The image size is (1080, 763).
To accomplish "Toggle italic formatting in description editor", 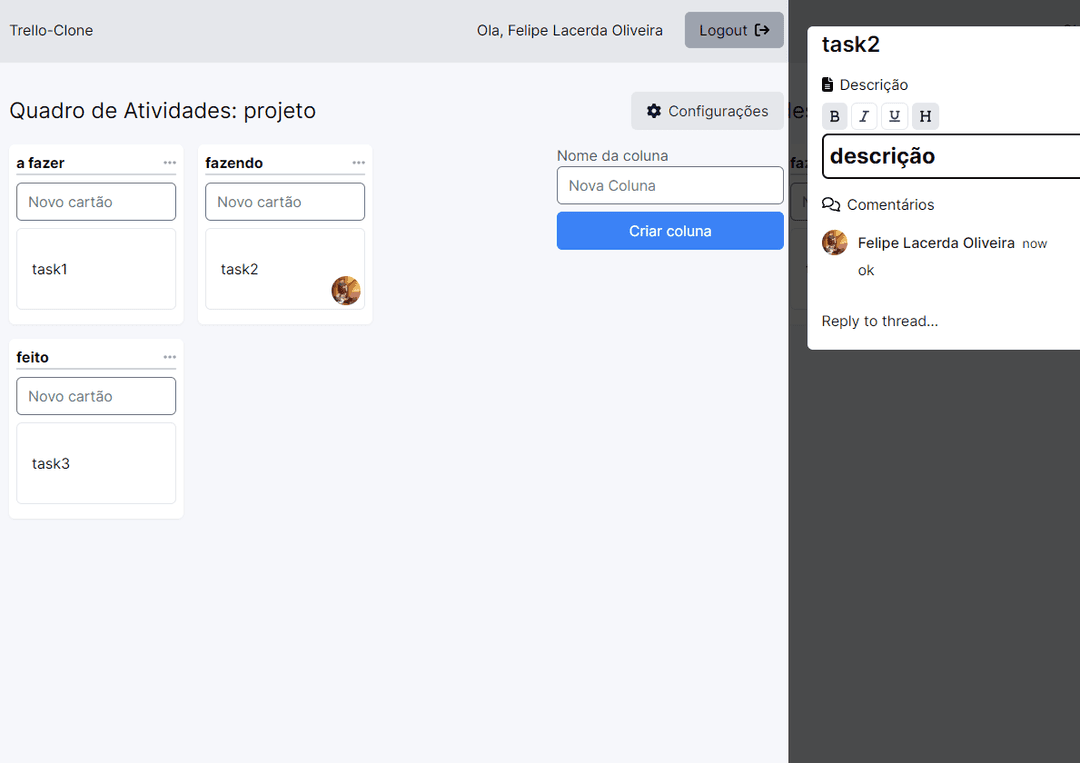I will pyautogui.click(x=865, y=117).
